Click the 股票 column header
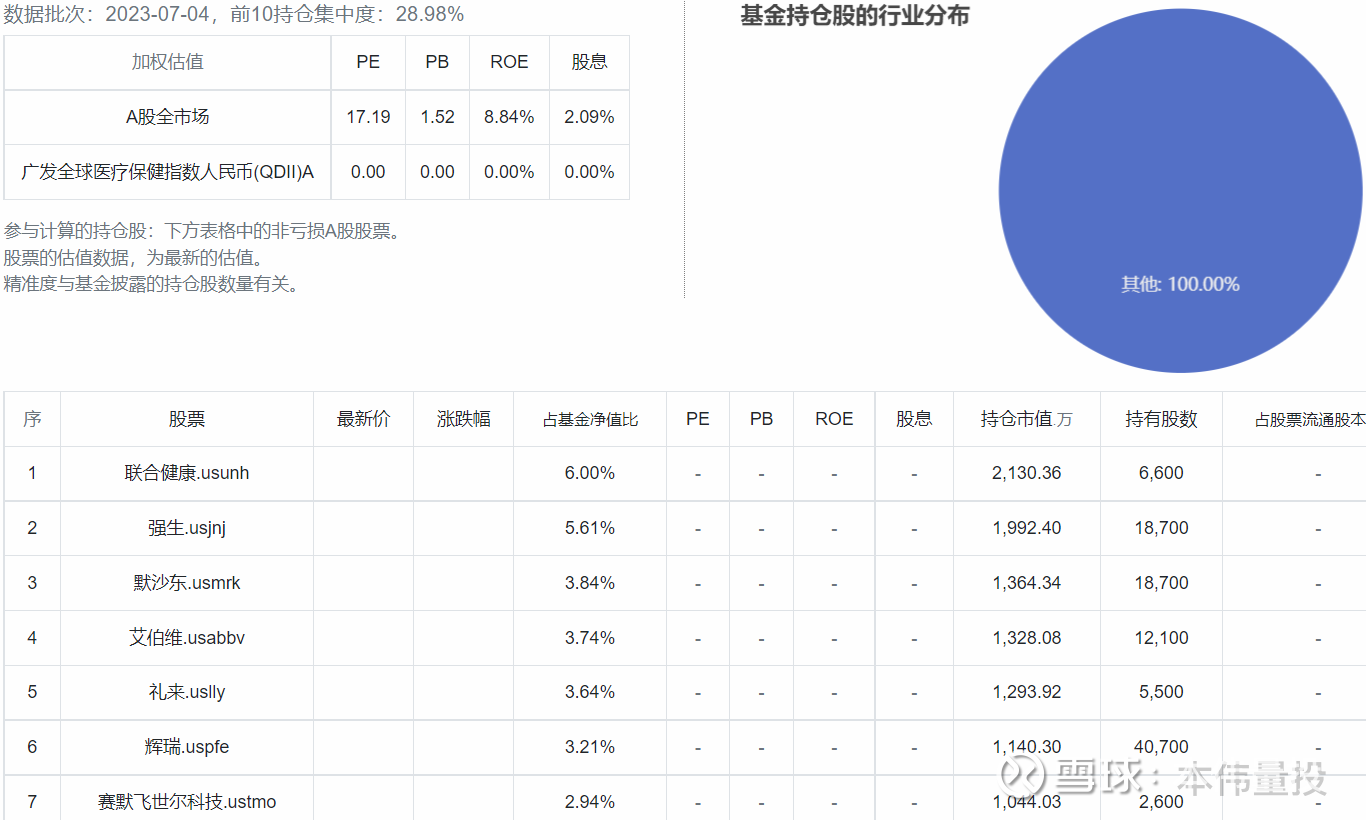The width and height of the screenshot is (1366, 820). tap(187, 419)
